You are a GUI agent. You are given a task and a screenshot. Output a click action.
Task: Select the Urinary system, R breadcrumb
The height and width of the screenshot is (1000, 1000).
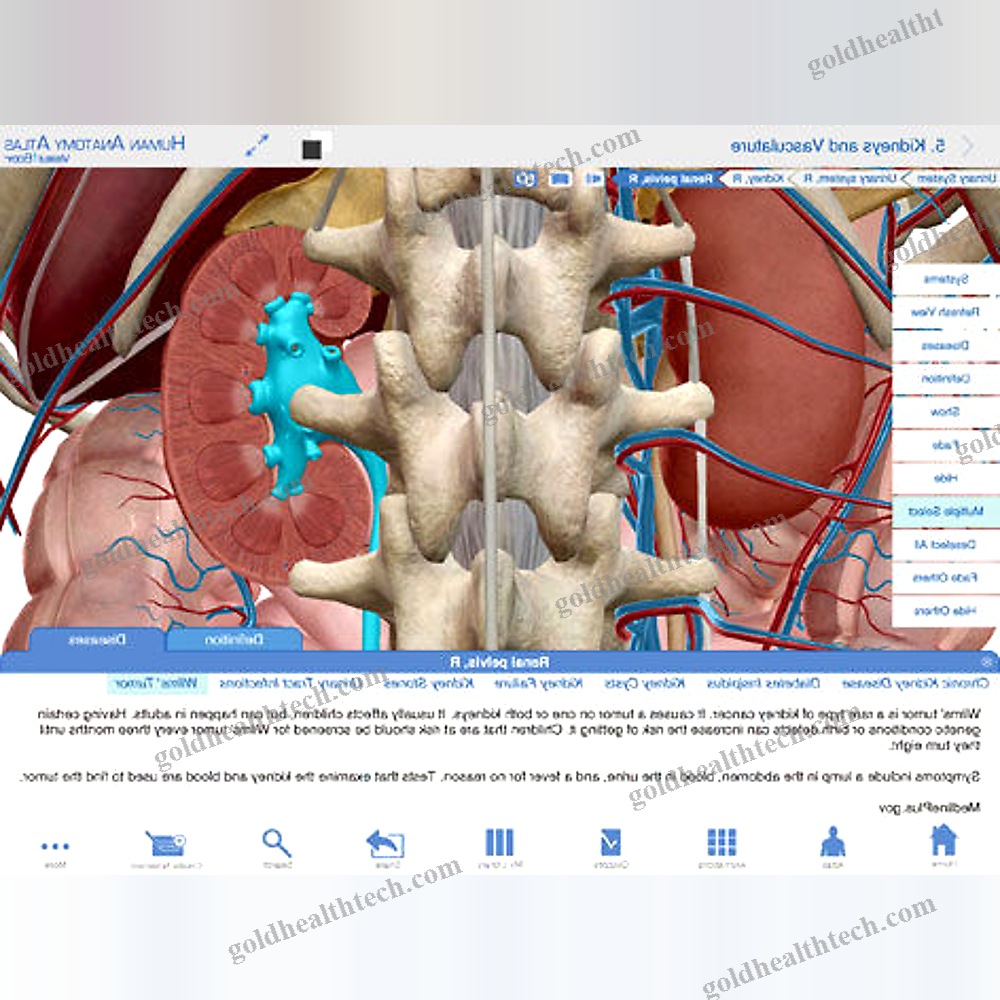click(x=849, y=179)
